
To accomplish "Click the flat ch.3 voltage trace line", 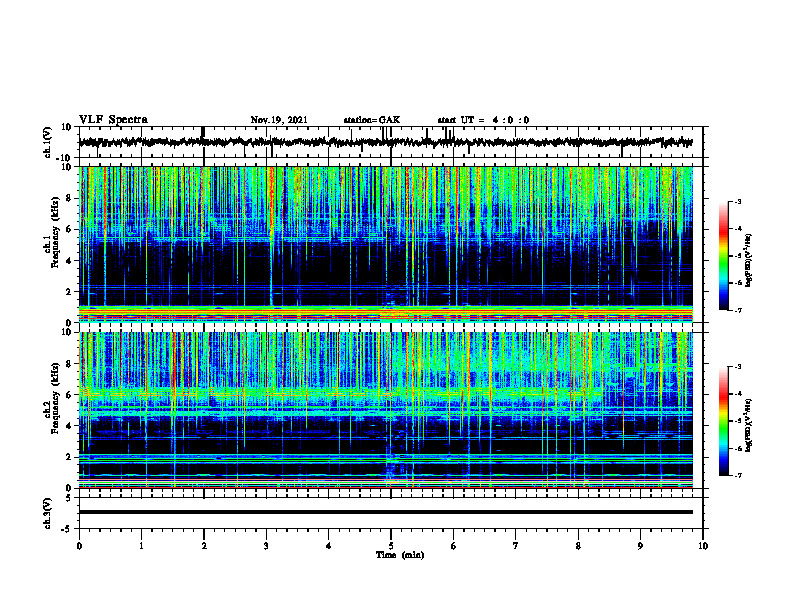I will 385,512.
